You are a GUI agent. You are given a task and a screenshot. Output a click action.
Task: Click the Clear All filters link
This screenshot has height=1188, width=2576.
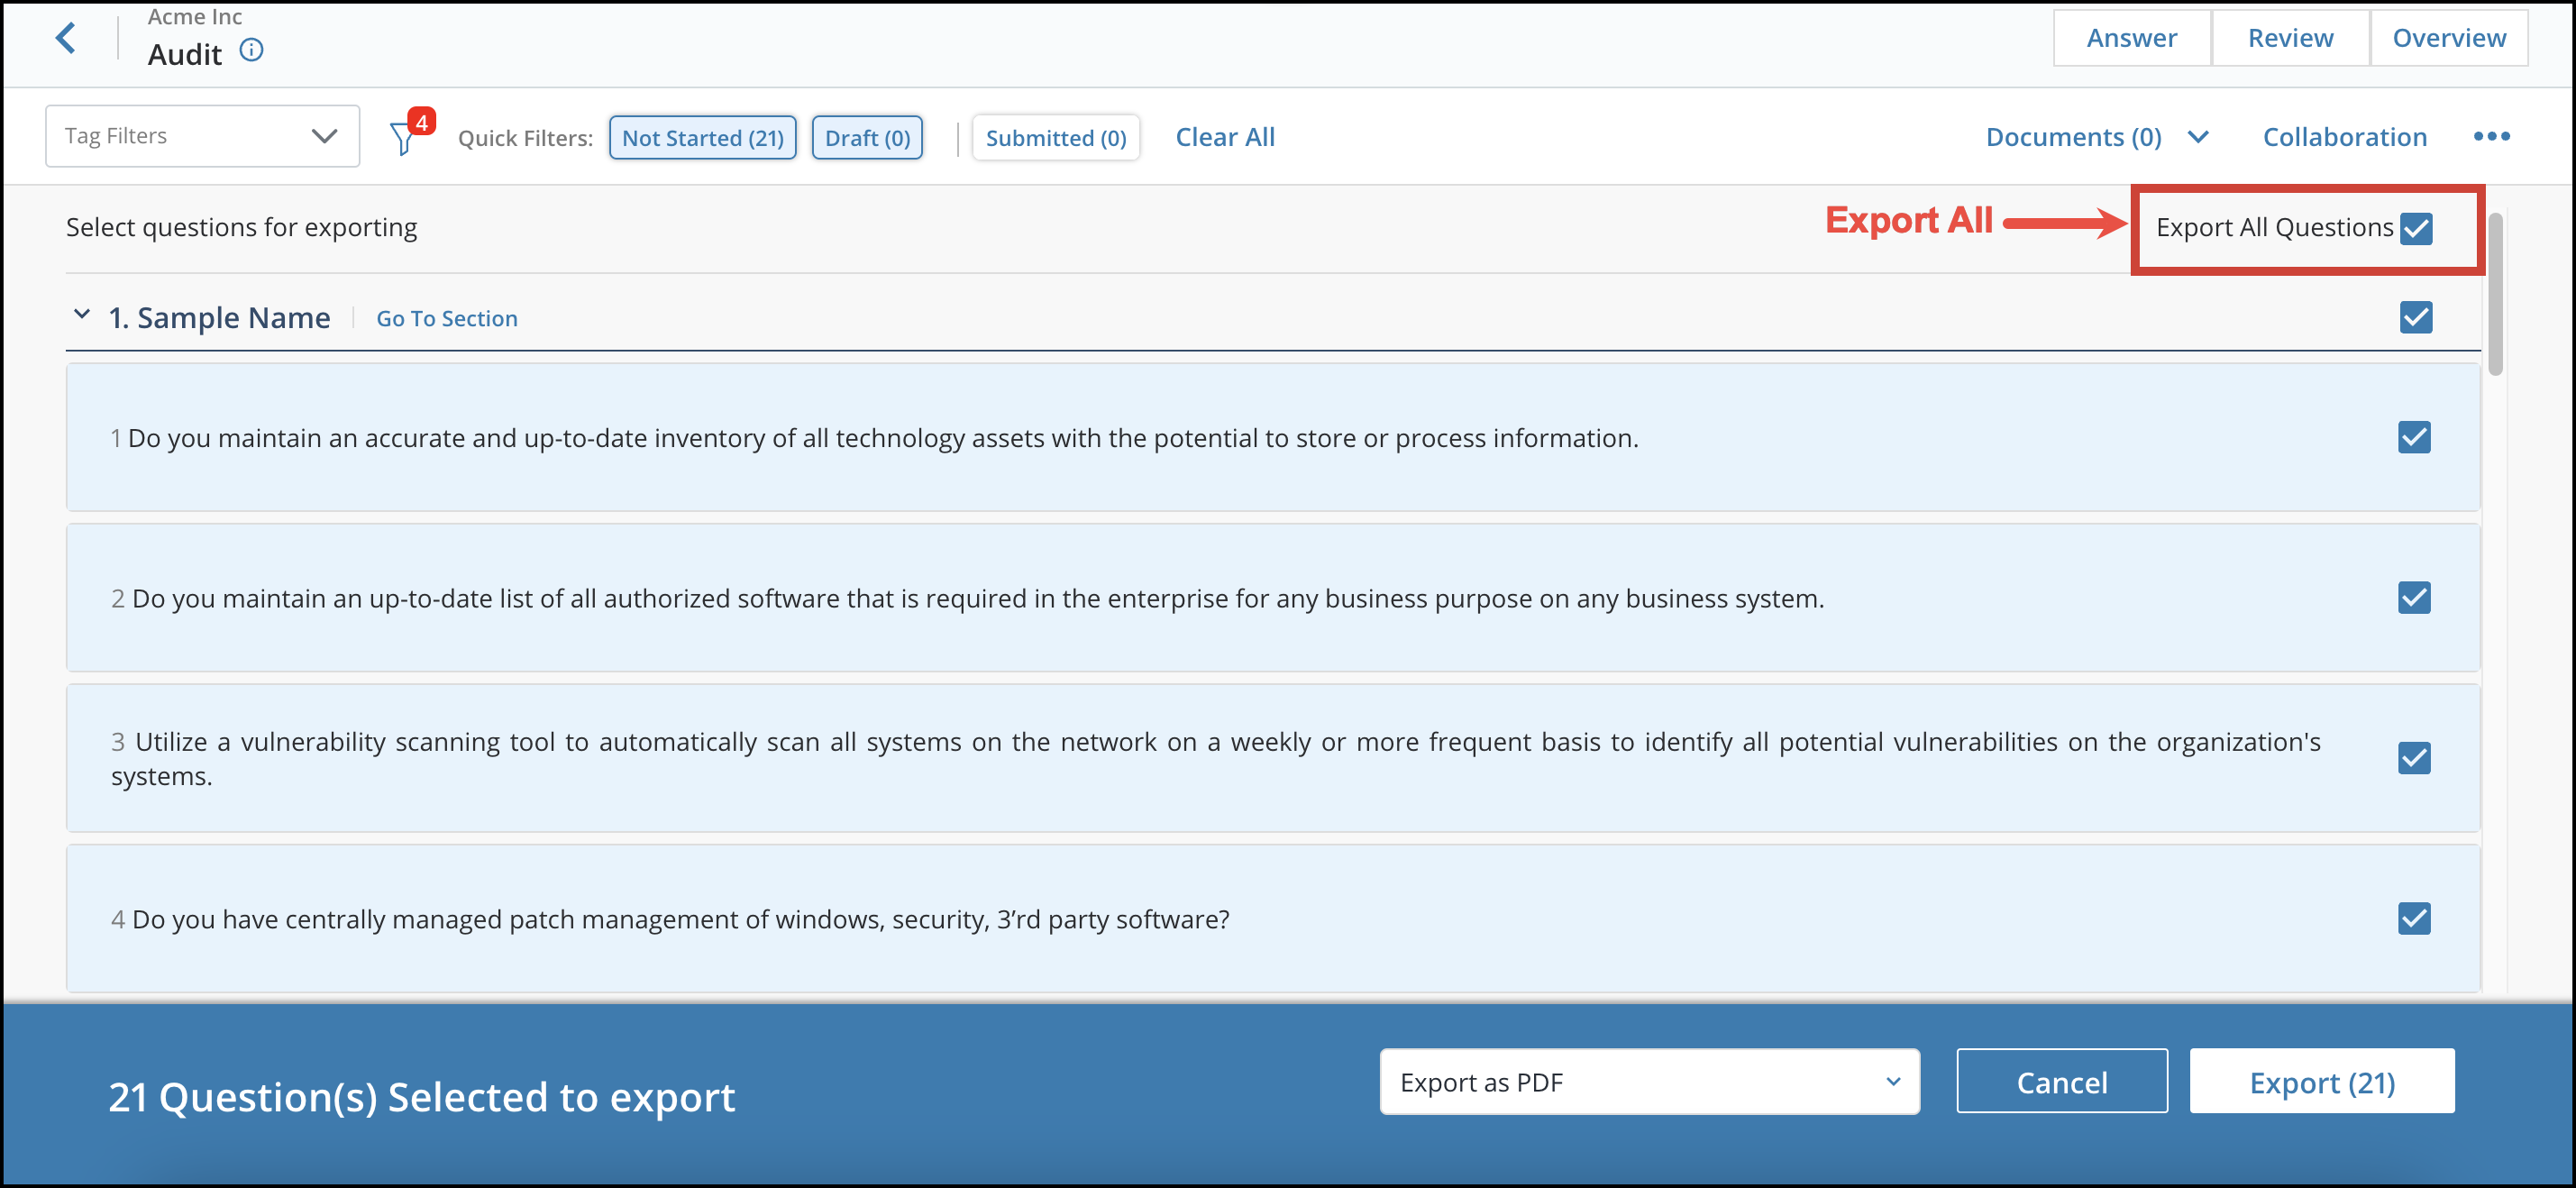[1225, 137]
